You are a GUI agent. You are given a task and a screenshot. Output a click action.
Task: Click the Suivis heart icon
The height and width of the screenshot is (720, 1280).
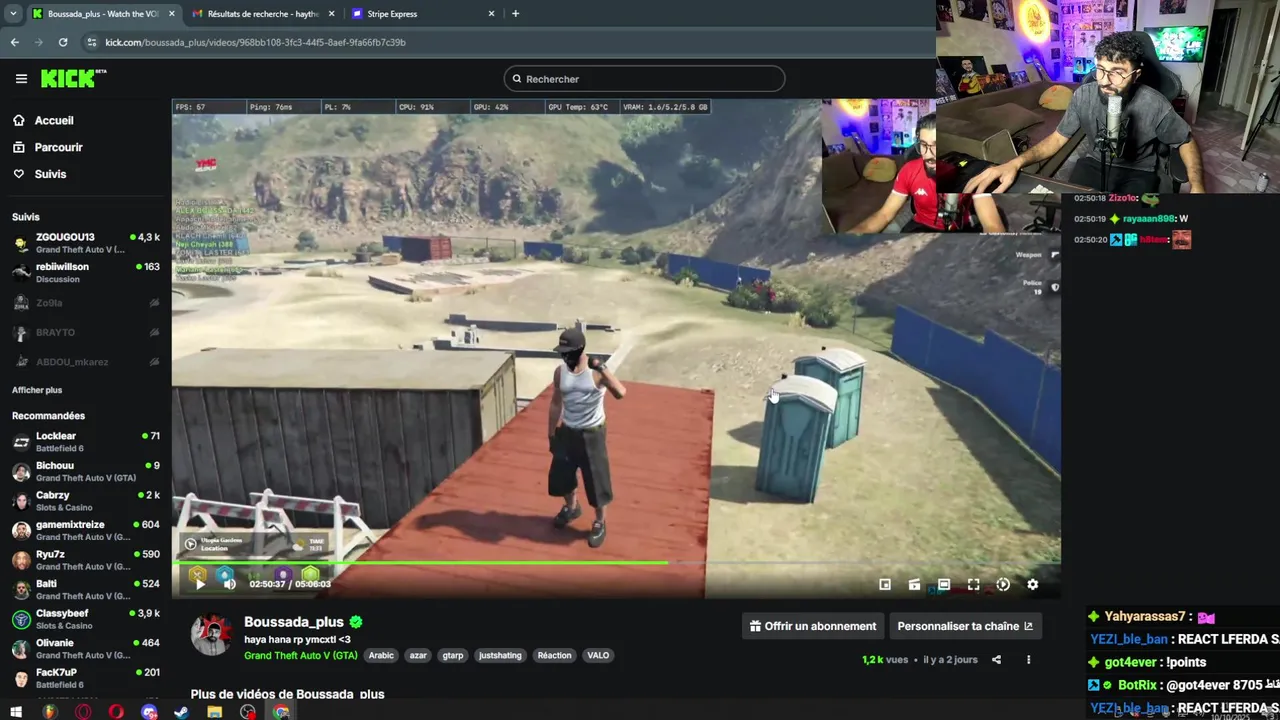[x=19, y=174]
